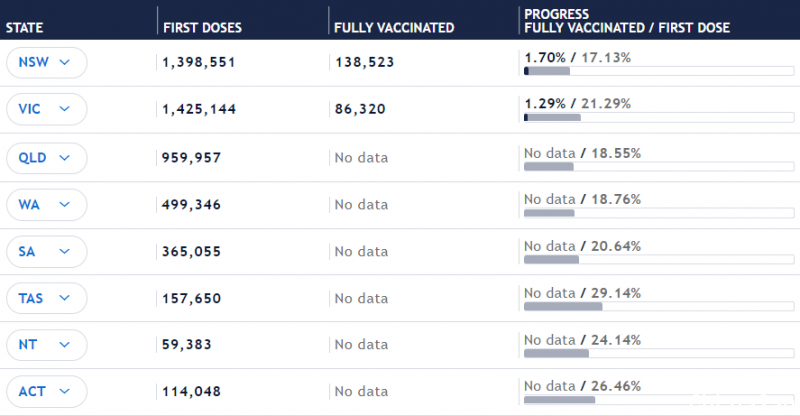Select NT first doses value 59,383
Image resolution: width=800 pixels, height=416 pixels.
pos(186,345)
